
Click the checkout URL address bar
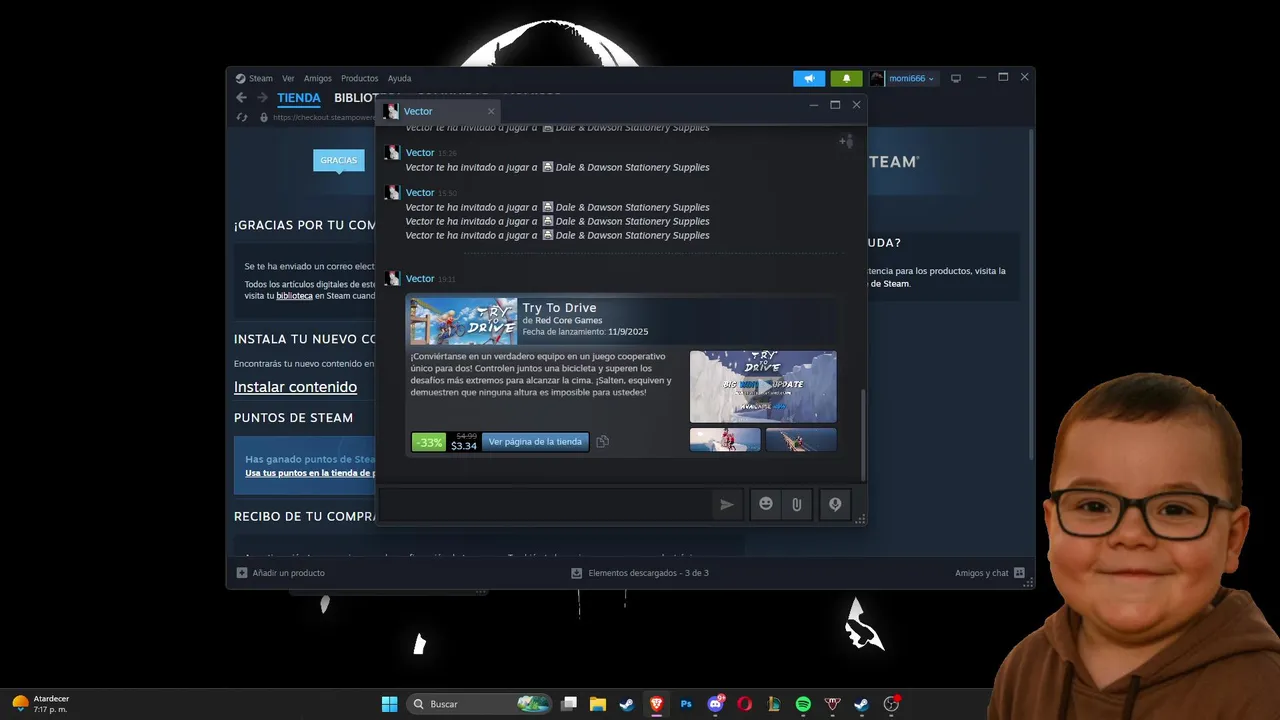[322, 117]
